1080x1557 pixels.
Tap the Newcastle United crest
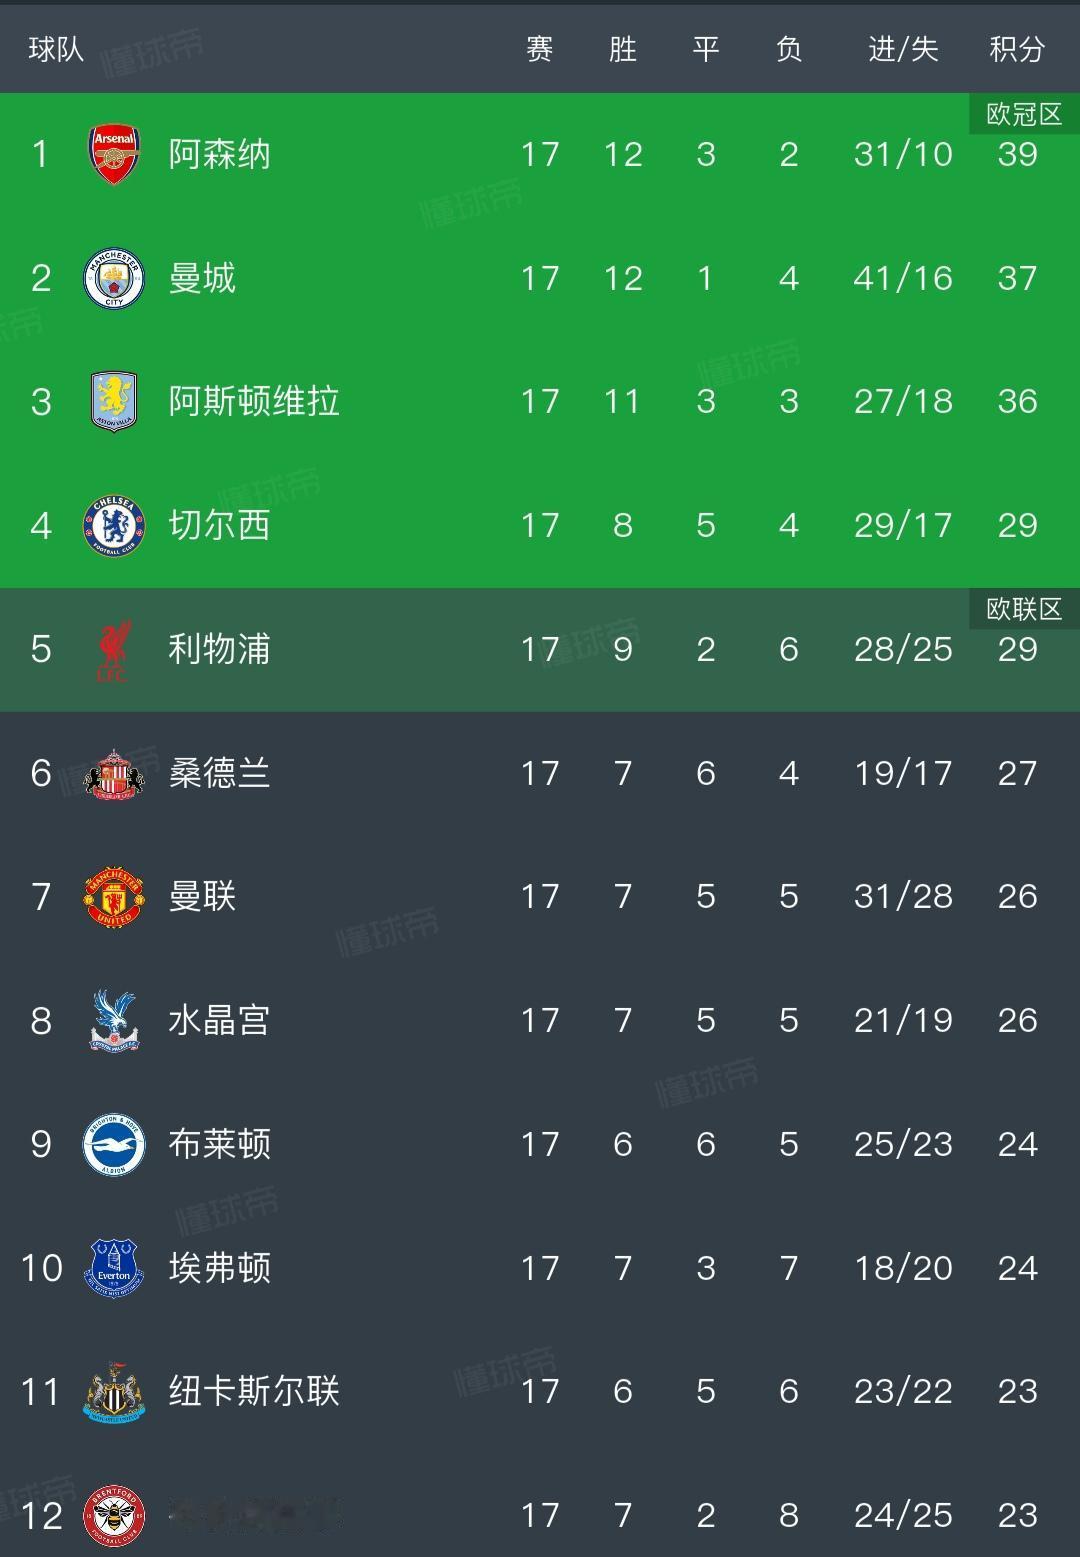pyautogui.click(x=114, y=1391)
